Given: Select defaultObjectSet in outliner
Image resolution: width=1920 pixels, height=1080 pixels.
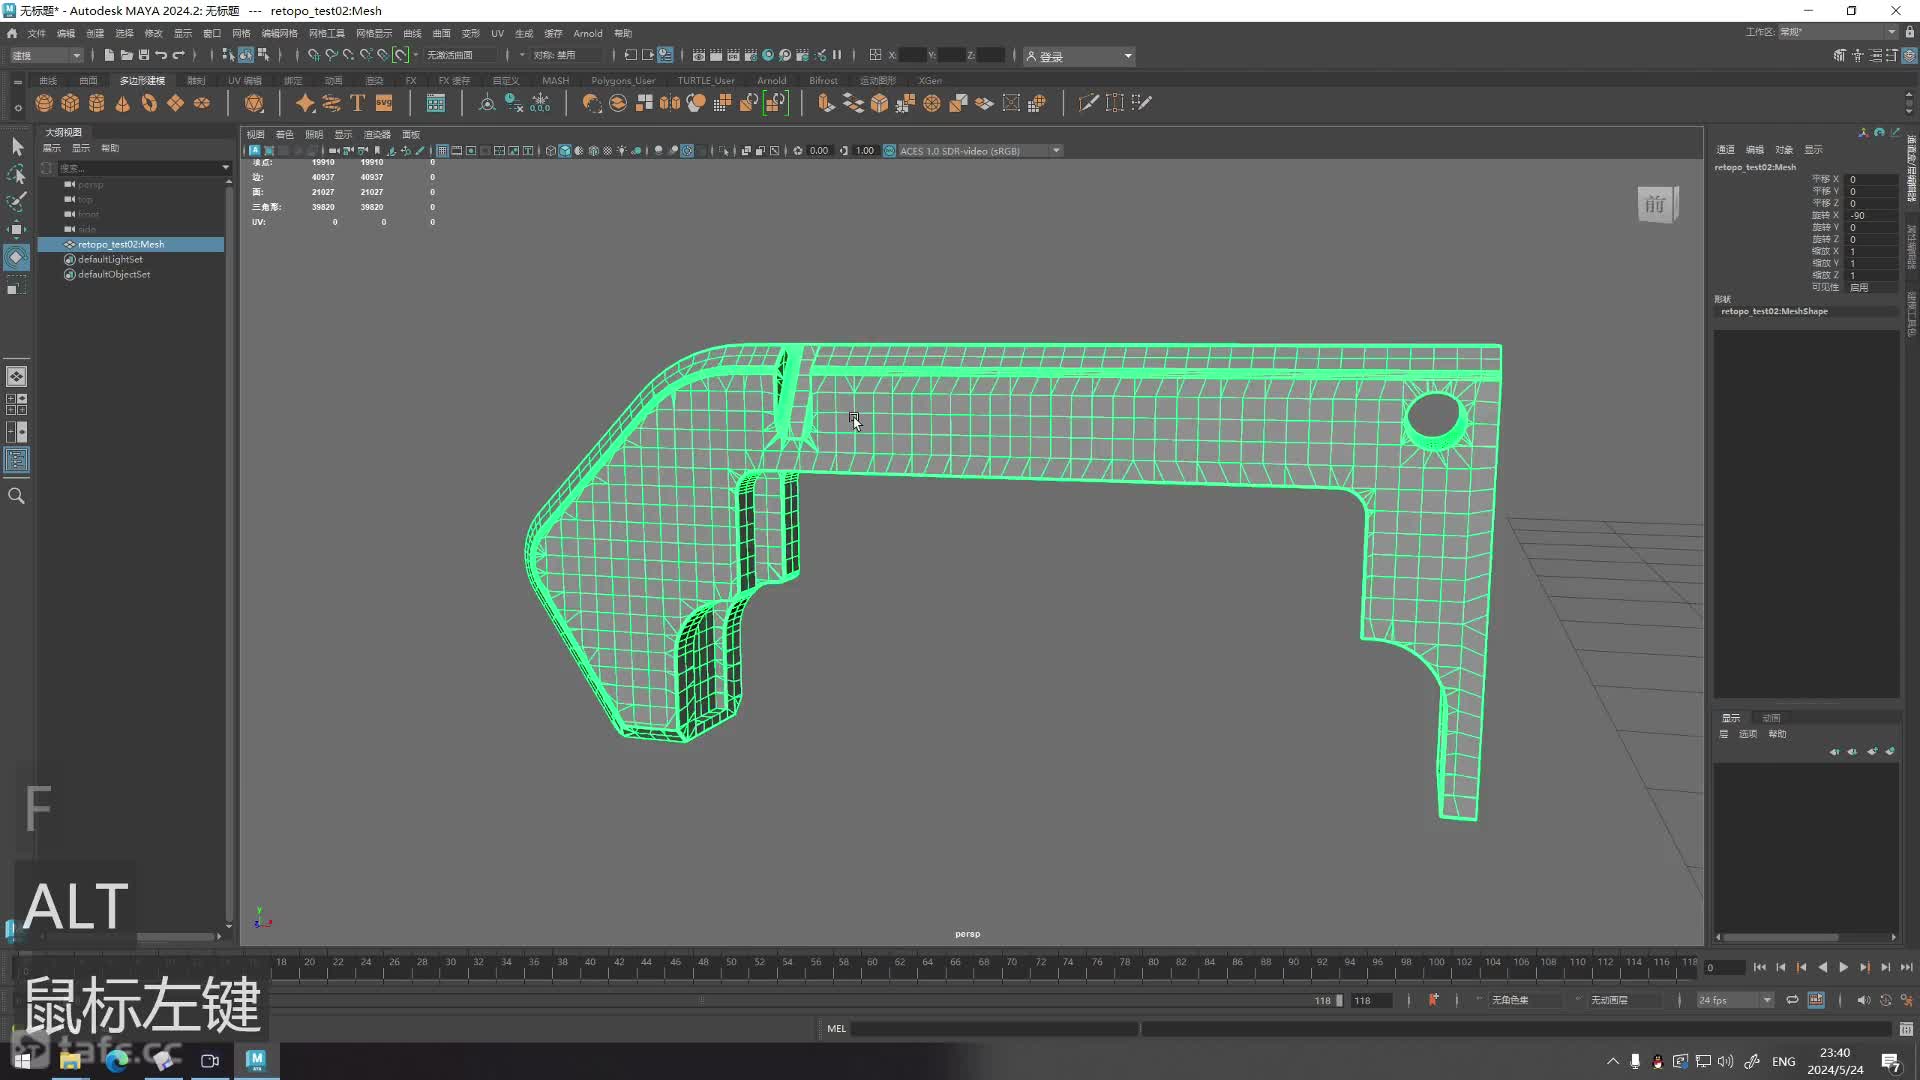Looking at the screenshot, I should 114,274.
